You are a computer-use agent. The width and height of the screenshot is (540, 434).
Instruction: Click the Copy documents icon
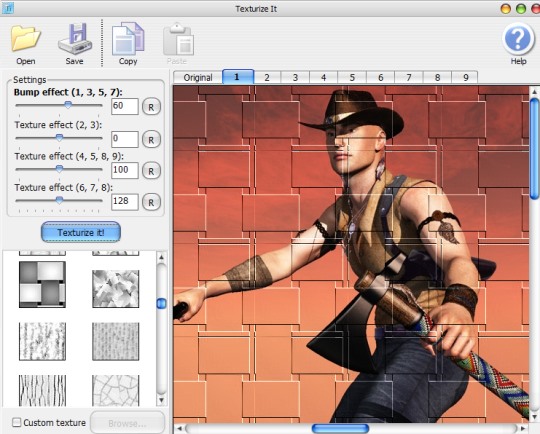pyautogui.click(x=128, y=39)
